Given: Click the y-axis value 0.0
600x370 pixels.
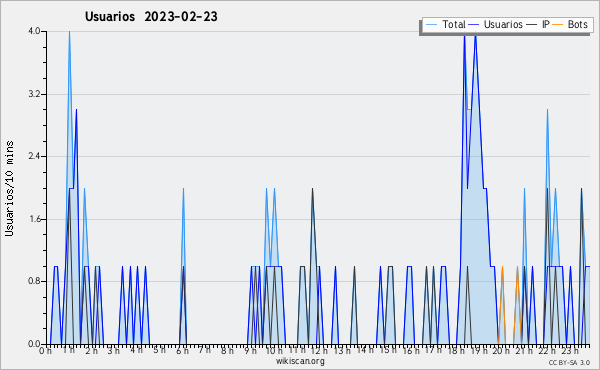Looking at the screenshot, I should click(x=34, y=344).
